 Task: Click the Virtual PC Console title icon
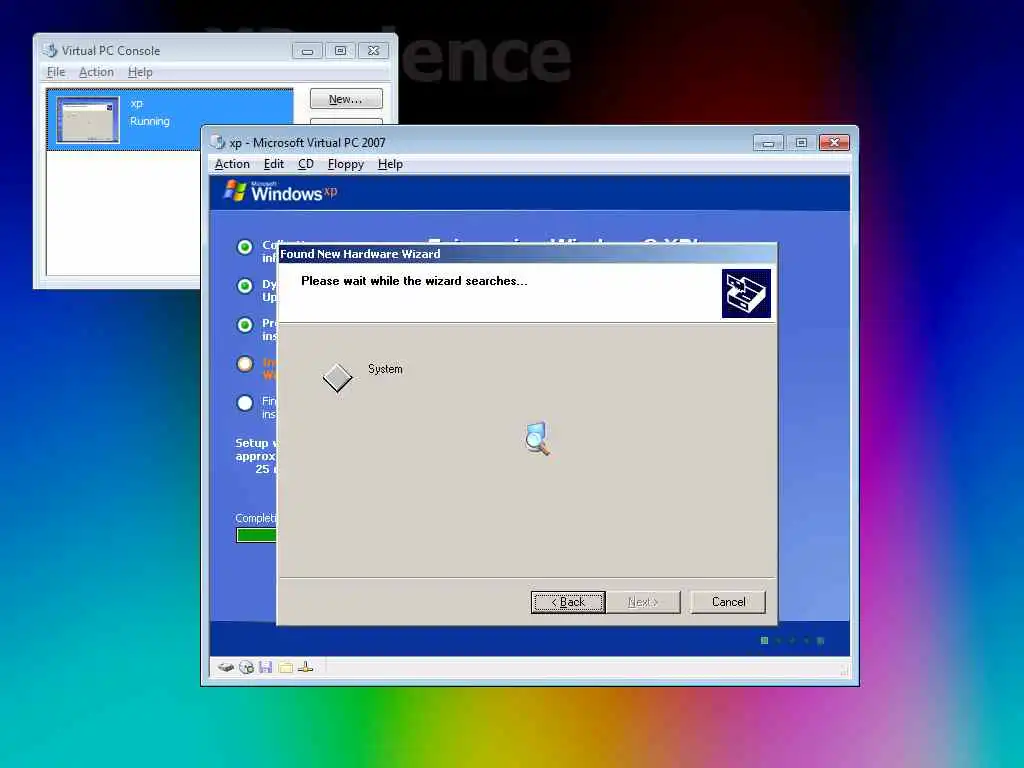[x=50, y=50]
